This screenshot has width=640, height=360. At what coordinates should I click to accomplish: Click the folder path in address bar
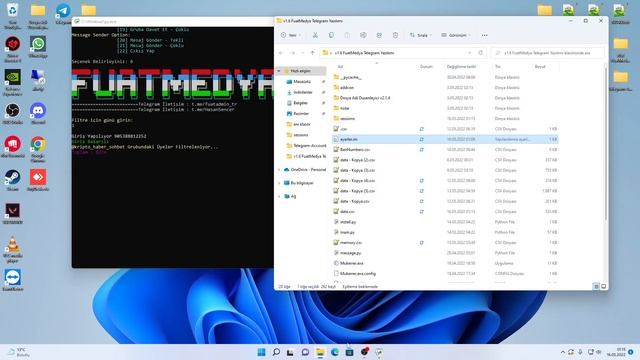(x=364, y=53)
